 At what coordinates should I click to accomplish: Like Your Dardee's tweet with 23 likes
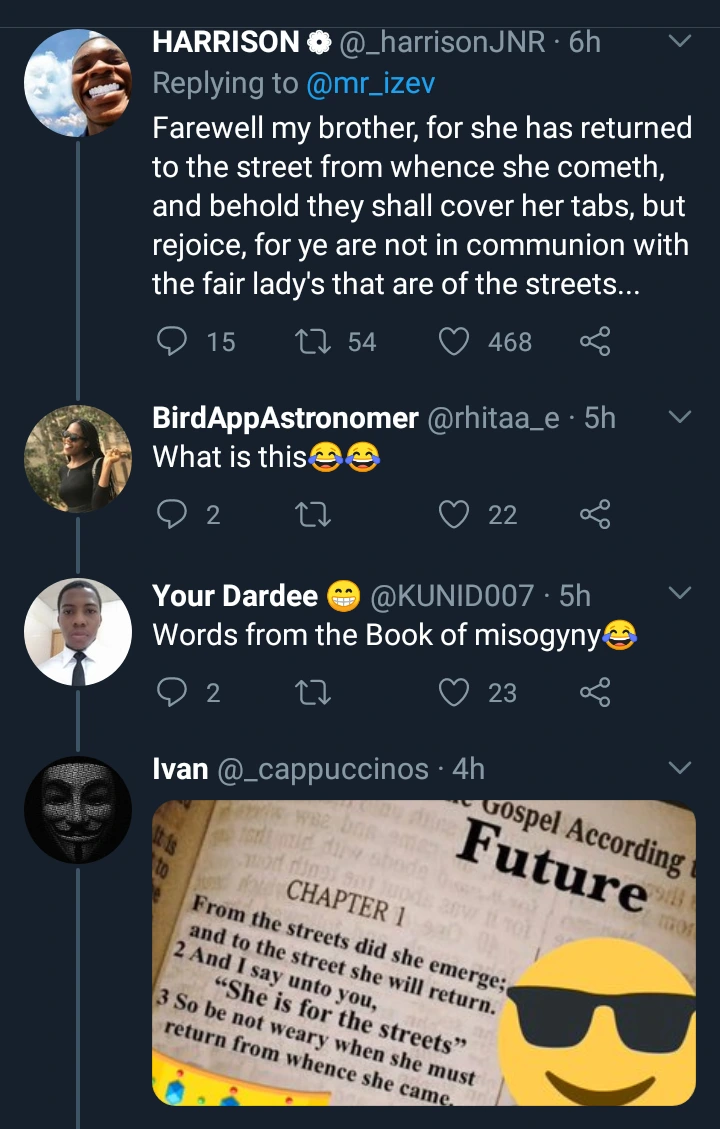(455, 692)
